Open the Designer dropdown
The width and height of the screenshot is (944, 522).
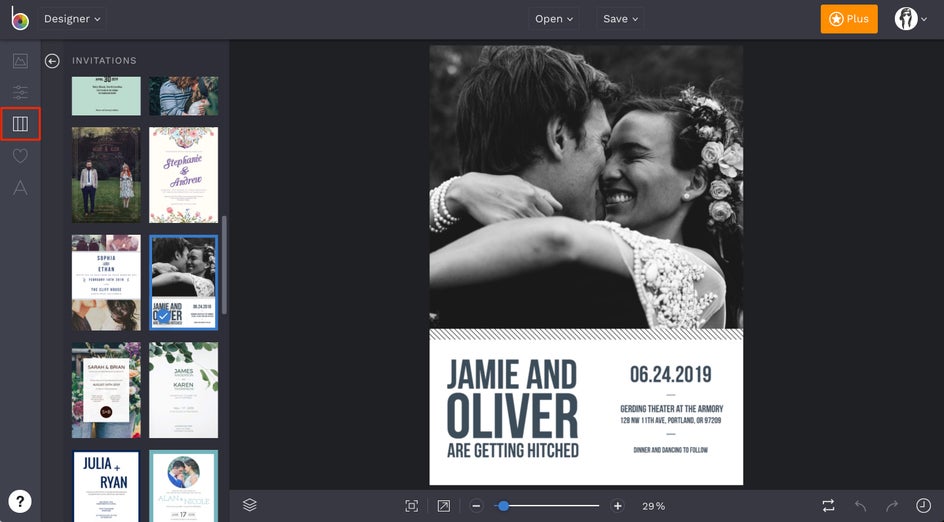point(72,19)
